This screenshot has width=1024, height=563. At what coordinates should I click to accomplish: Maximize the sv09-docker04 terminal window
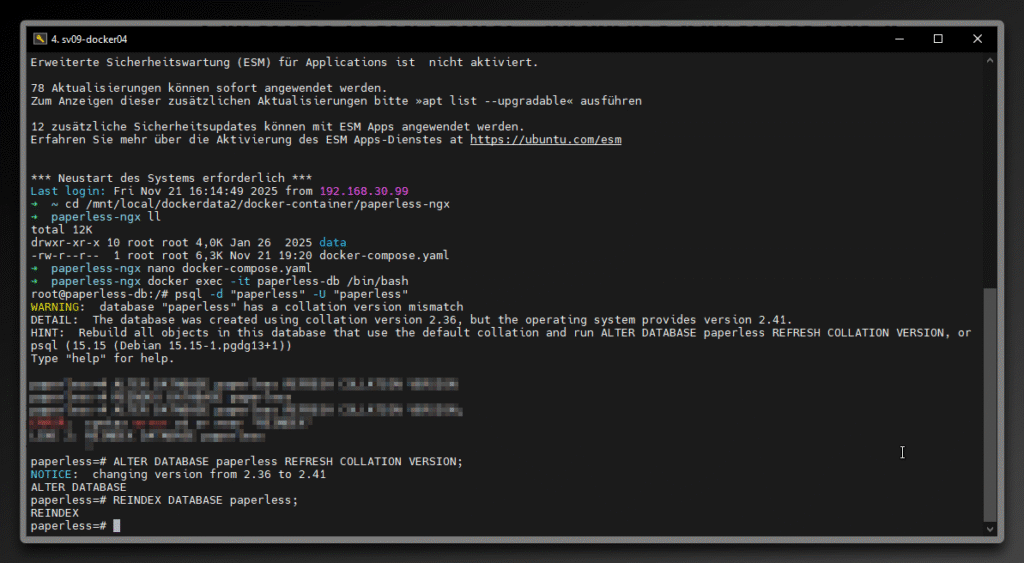(x=938, y=39)
